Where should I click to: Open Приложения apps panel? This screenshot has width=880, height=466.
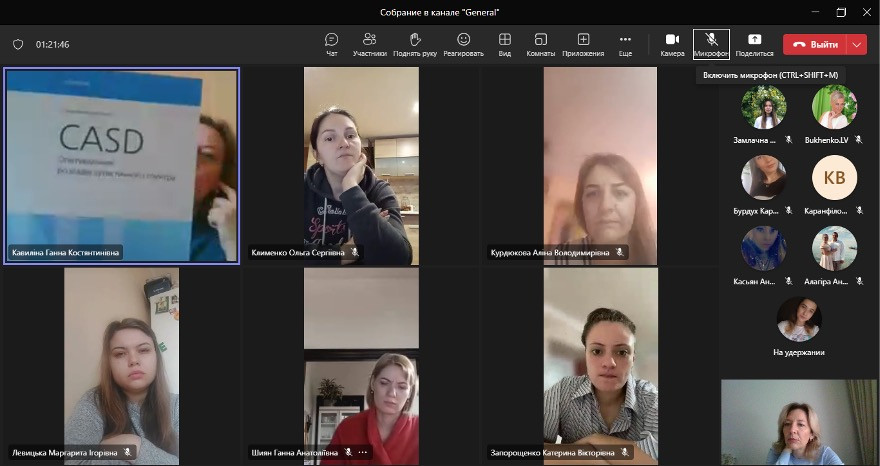click(583, 44)
